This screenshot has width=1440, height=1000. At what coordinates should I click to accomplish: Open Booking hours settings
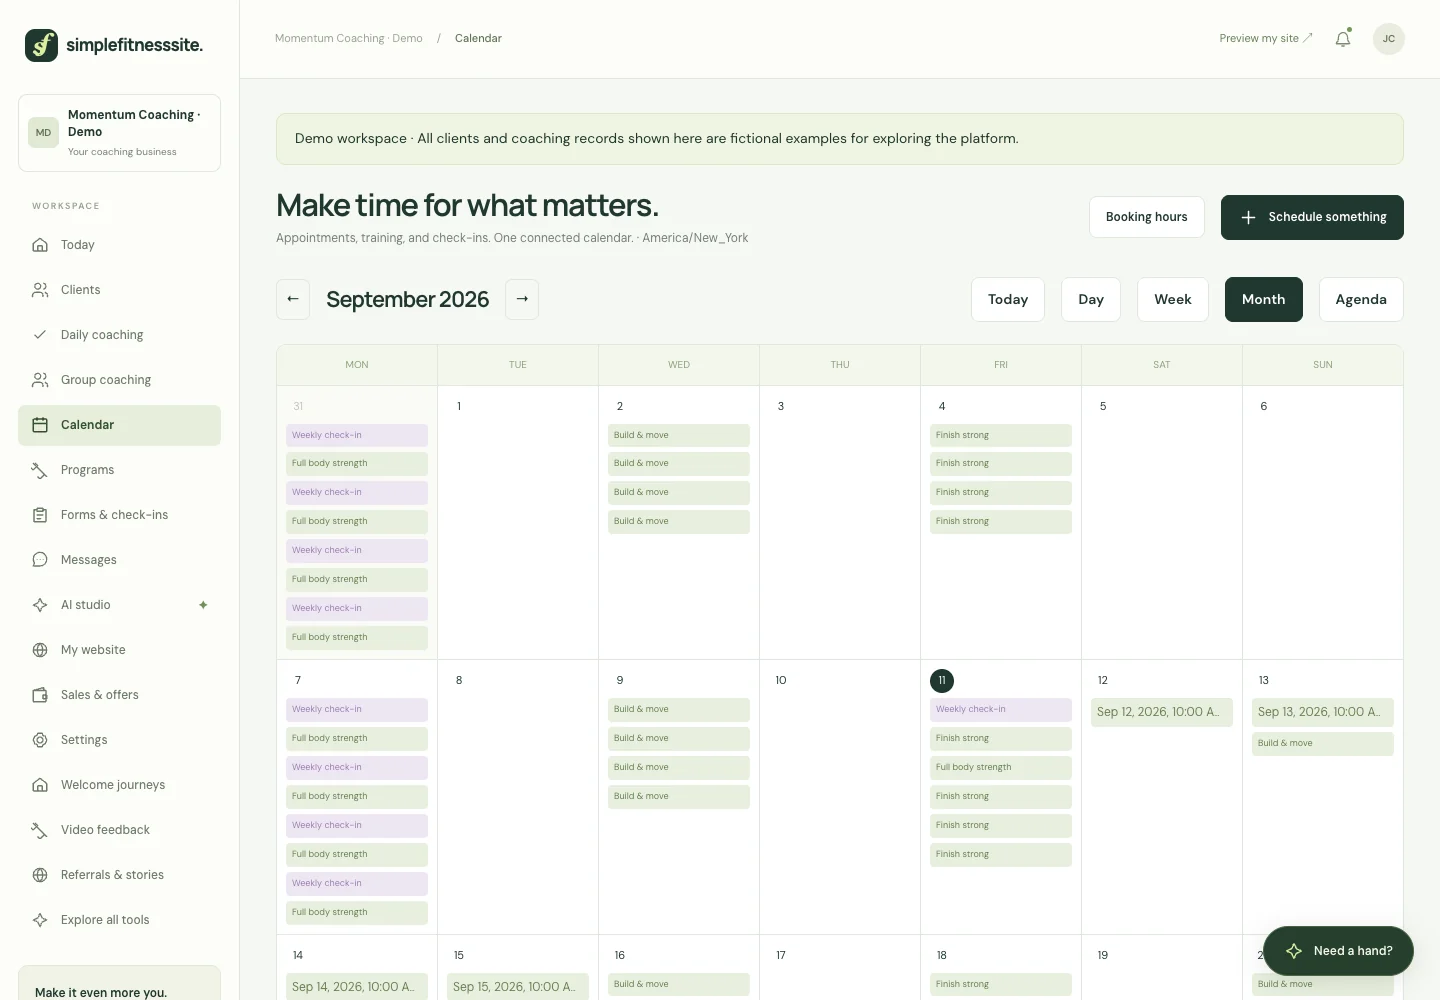[1147, 217]
